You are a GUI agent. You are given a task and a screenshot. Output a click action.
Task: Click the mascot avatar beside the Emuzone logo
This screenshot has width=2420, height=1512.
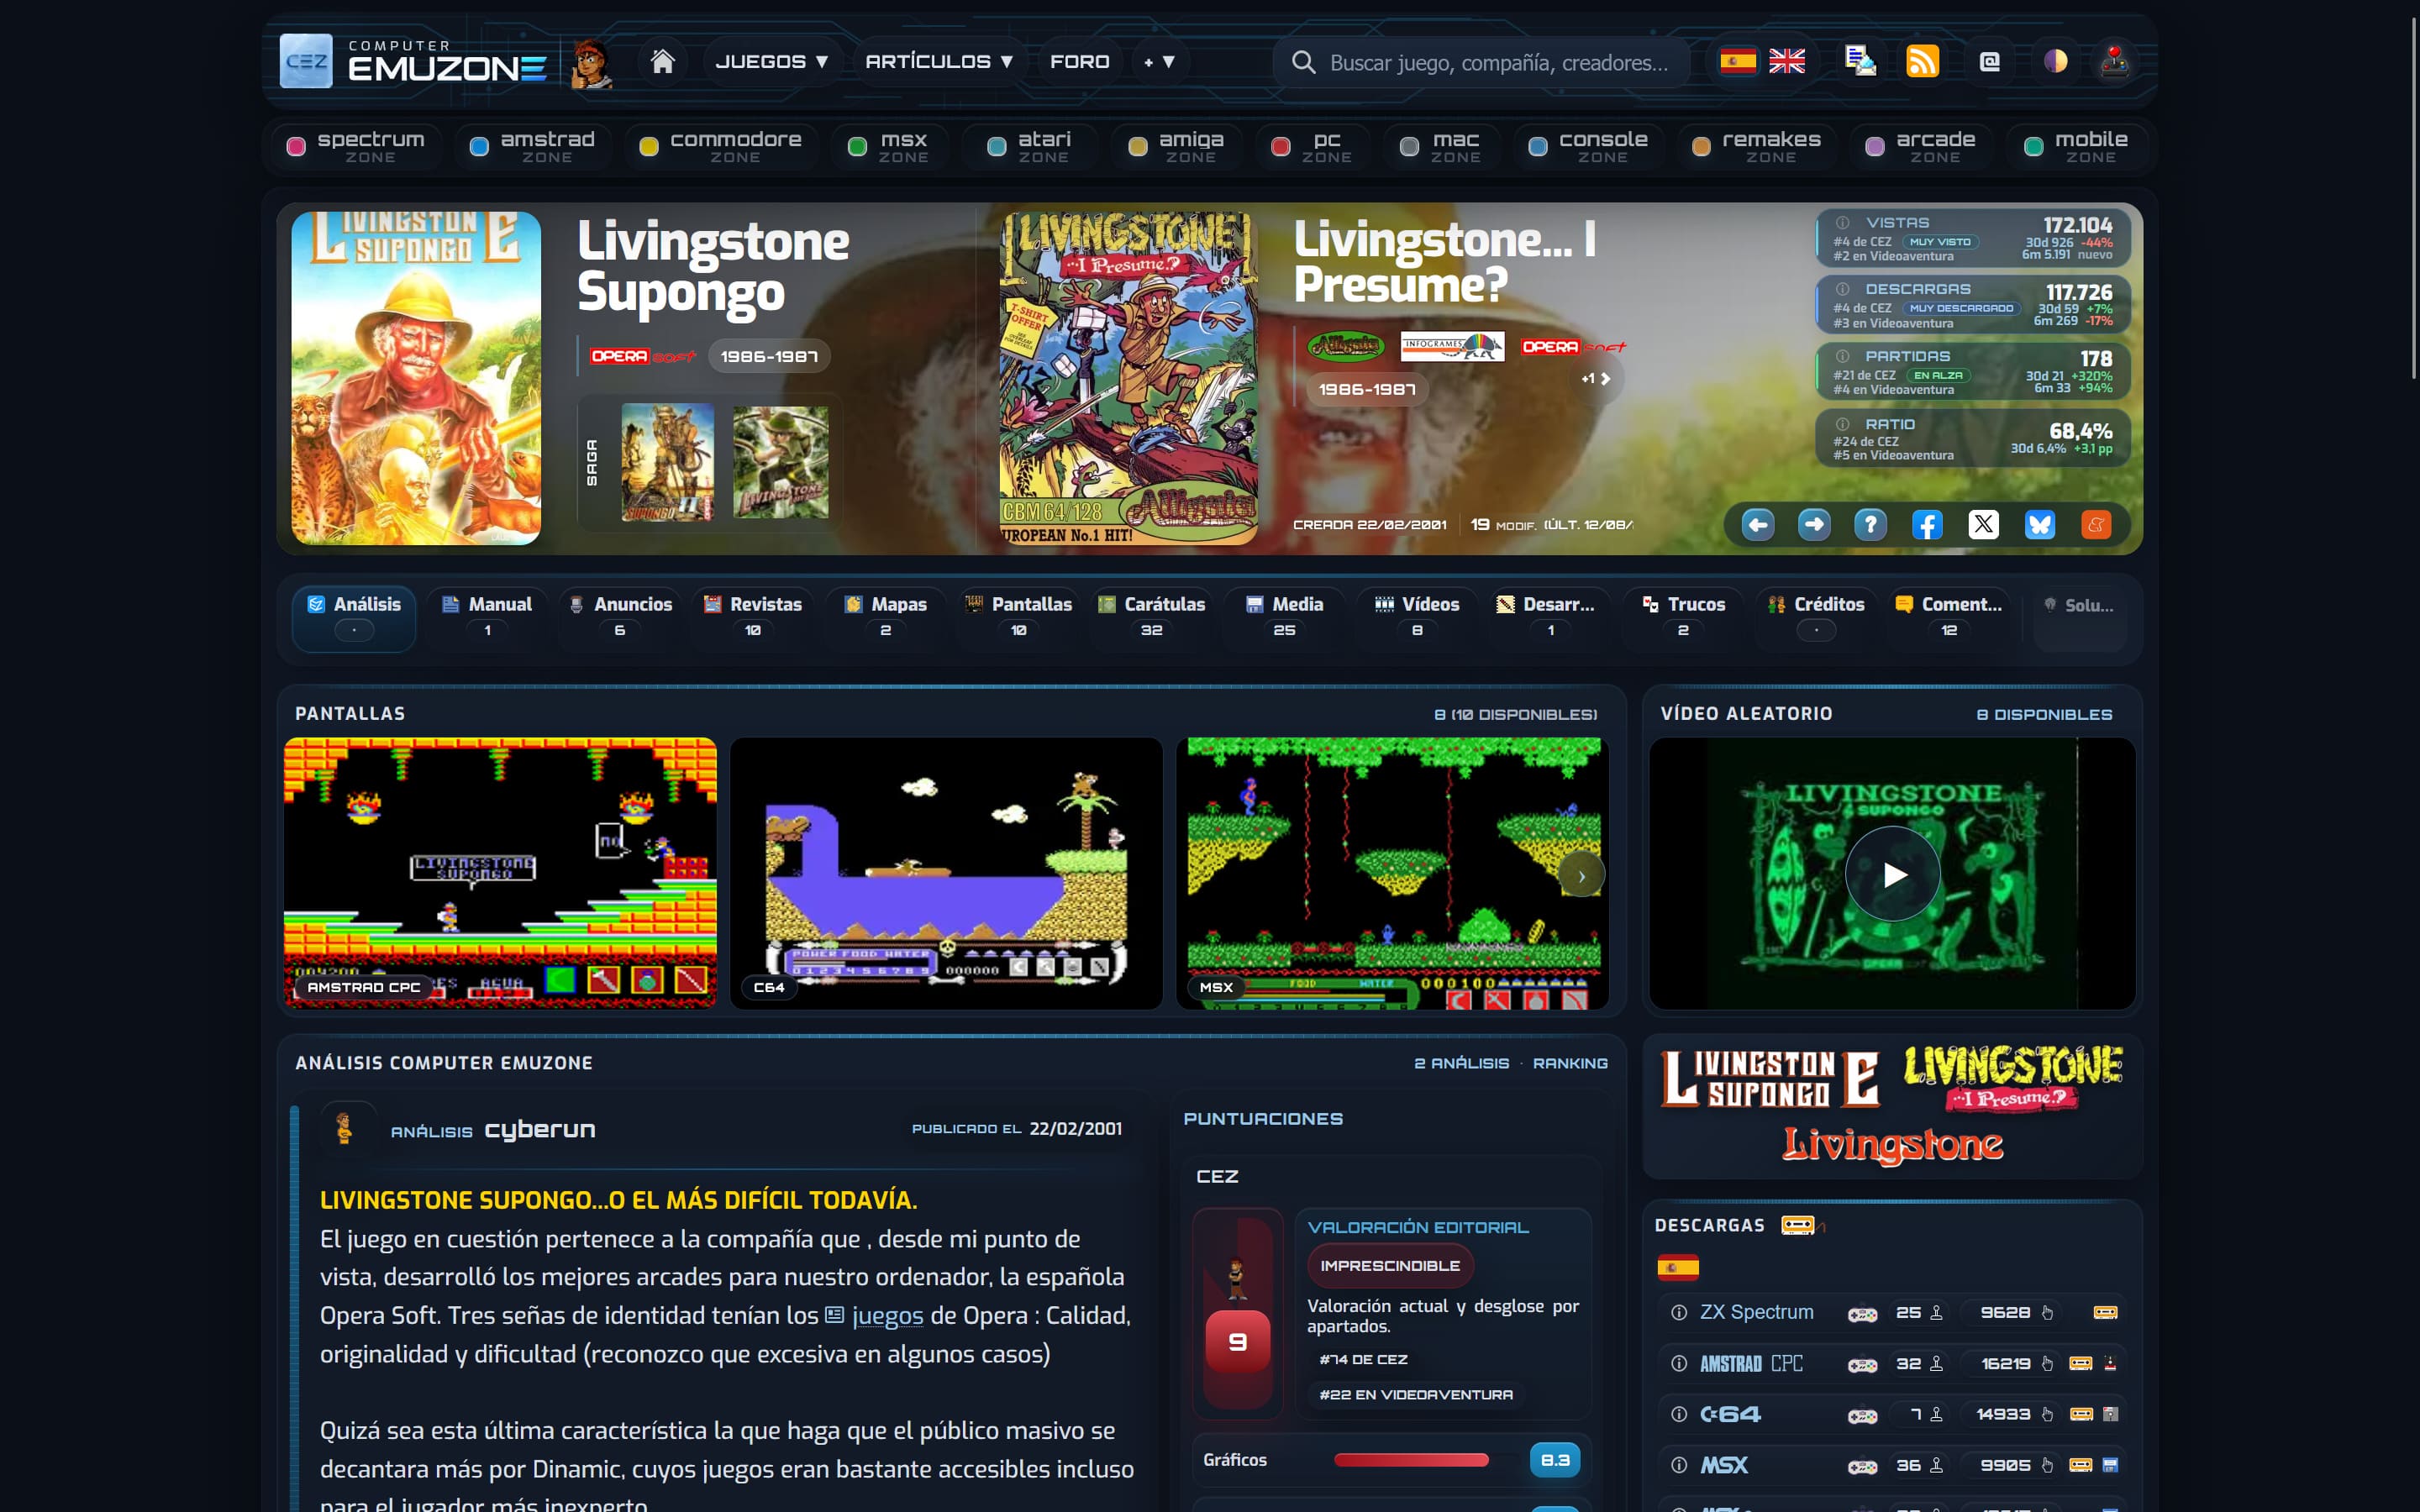tap(591, 63)
